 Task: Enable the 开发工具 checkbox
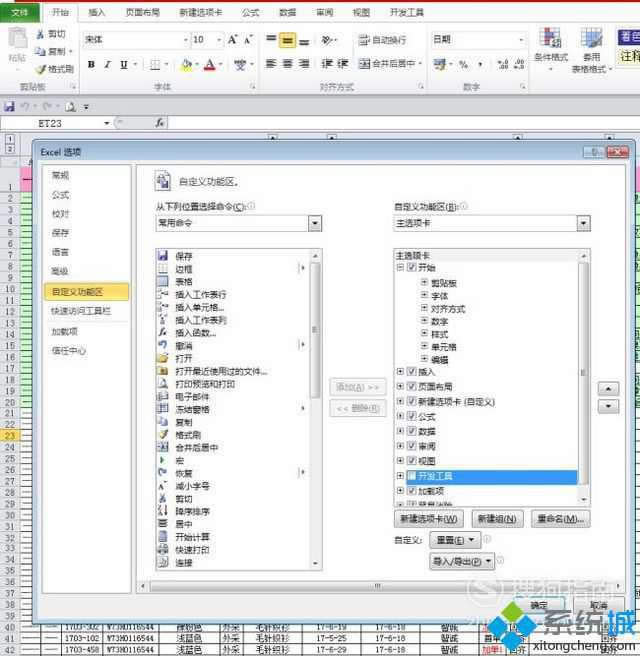click(x=412, y=476)
